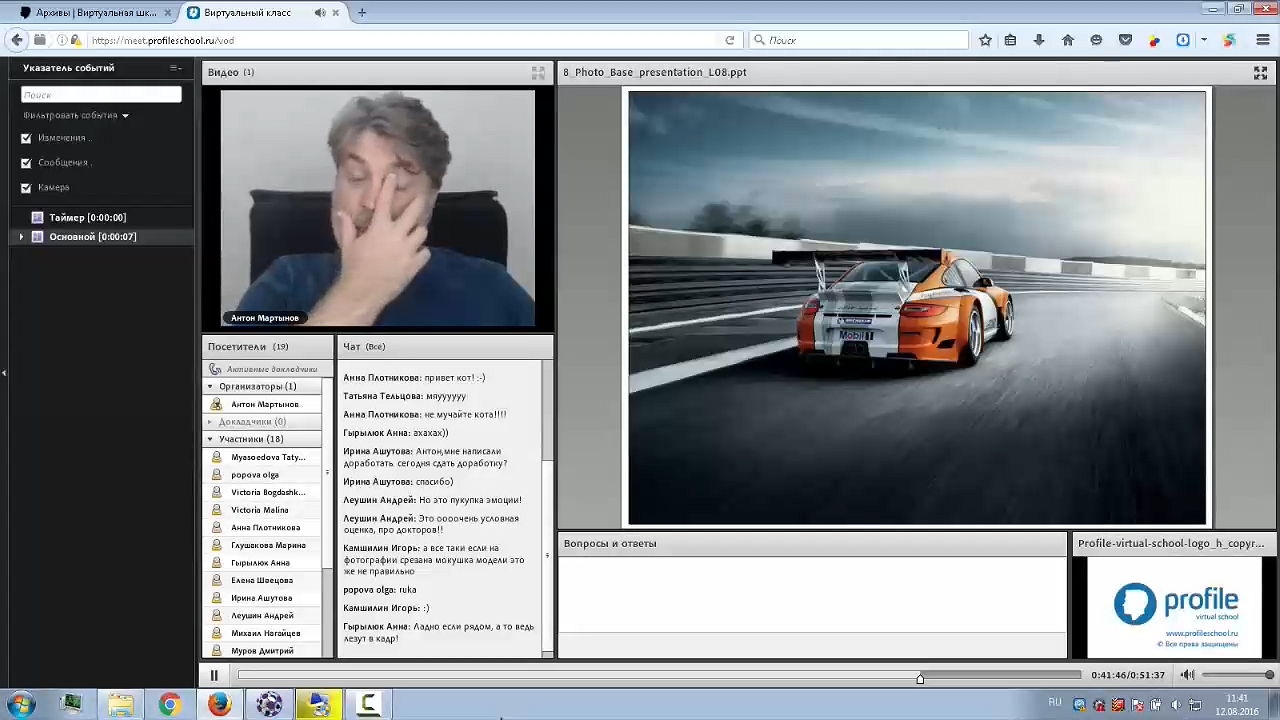The image size is (1280, 720).
Task: Select the Таймер [0:00:00] event
Action: pyautogui.click(x=87, y=217)
